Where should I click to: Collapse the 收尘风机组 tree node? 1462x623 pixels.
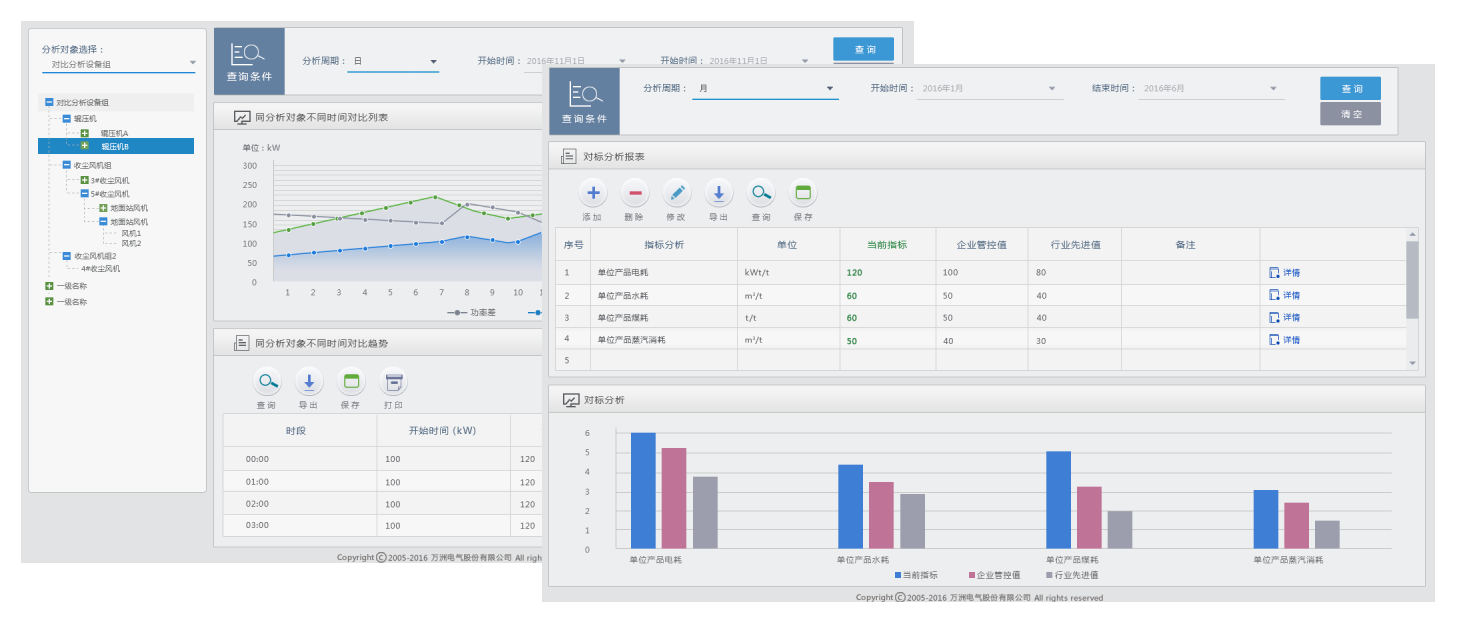click(66, 165)
